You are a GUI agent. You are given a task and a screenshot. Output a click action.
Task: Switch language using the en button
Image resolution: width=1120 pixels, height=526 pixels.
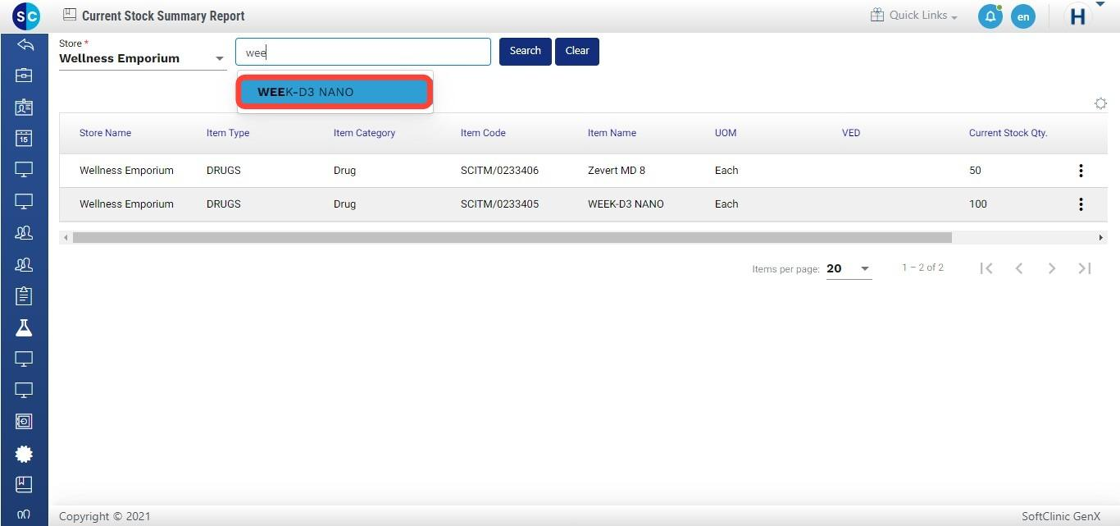tap(1022, 17)
